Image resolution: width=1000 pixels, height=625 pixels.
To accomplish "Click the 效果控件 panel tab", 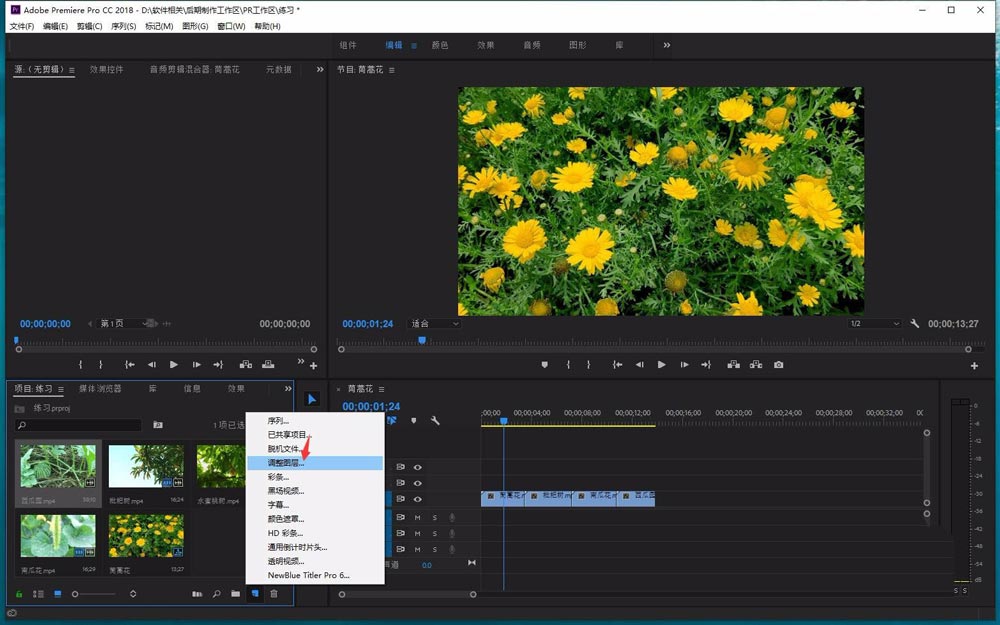I will click(107, 70).
